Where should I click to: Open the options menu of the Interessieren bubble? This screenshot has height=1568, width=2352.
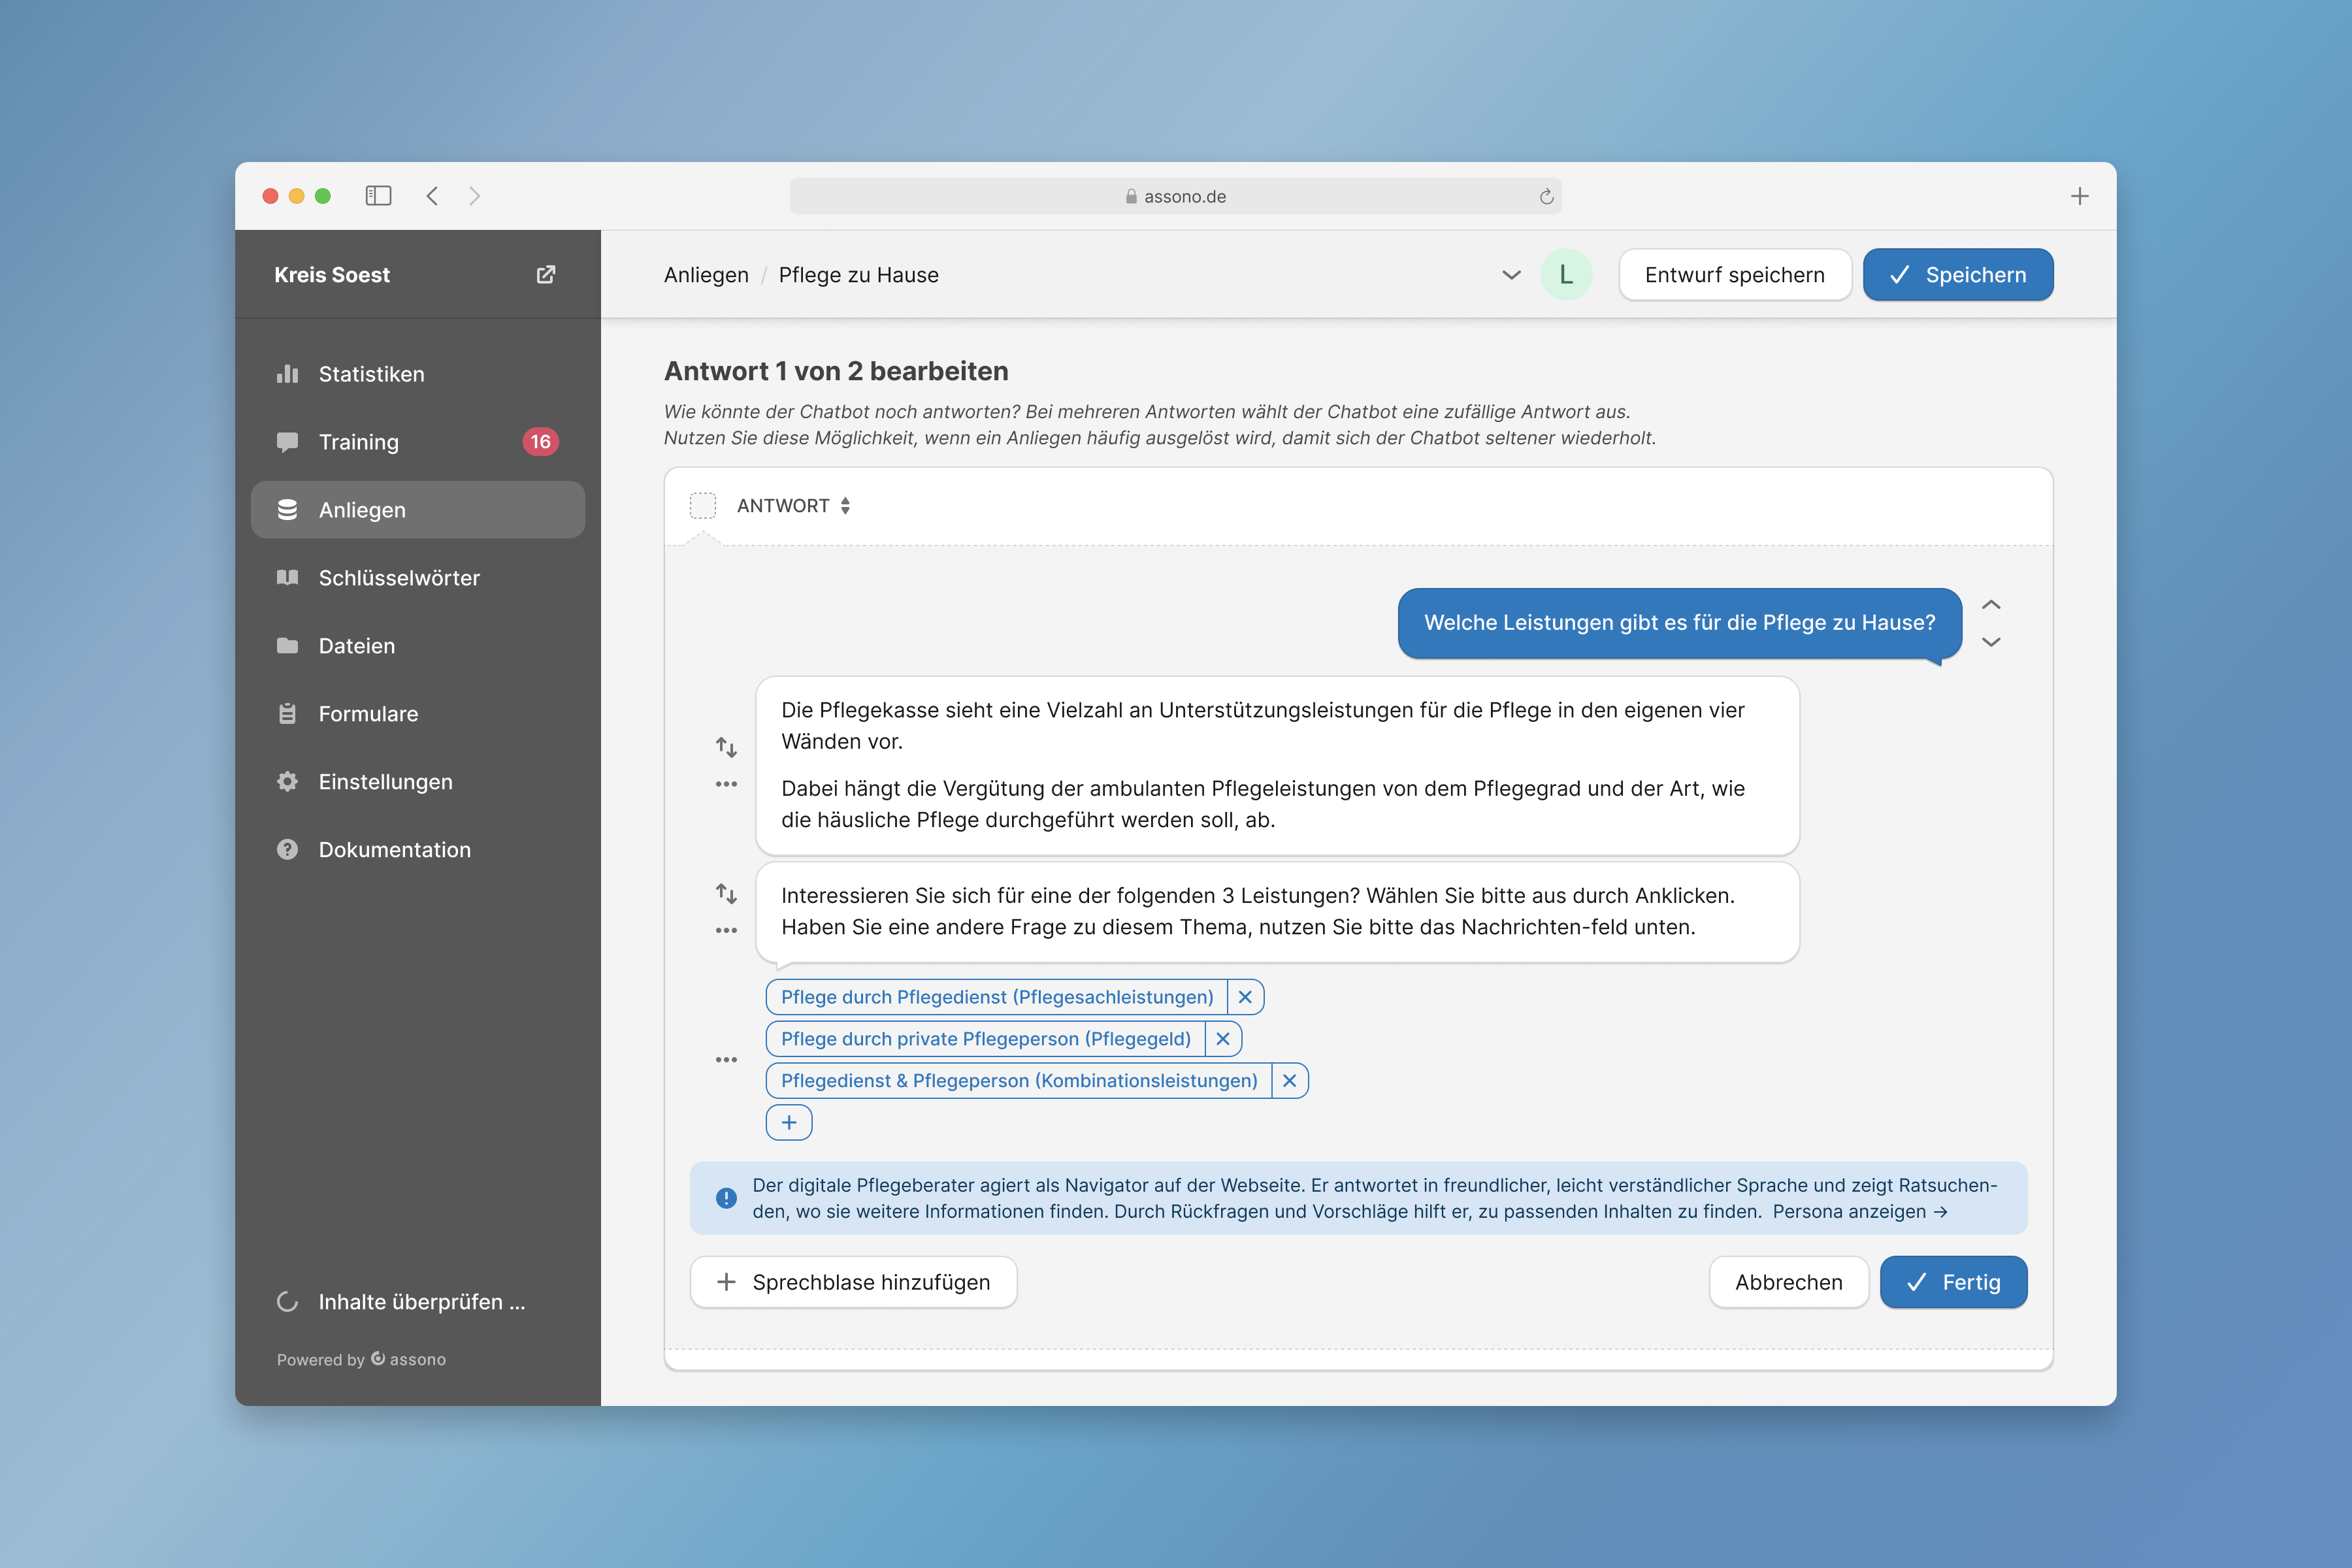point(726,930)
